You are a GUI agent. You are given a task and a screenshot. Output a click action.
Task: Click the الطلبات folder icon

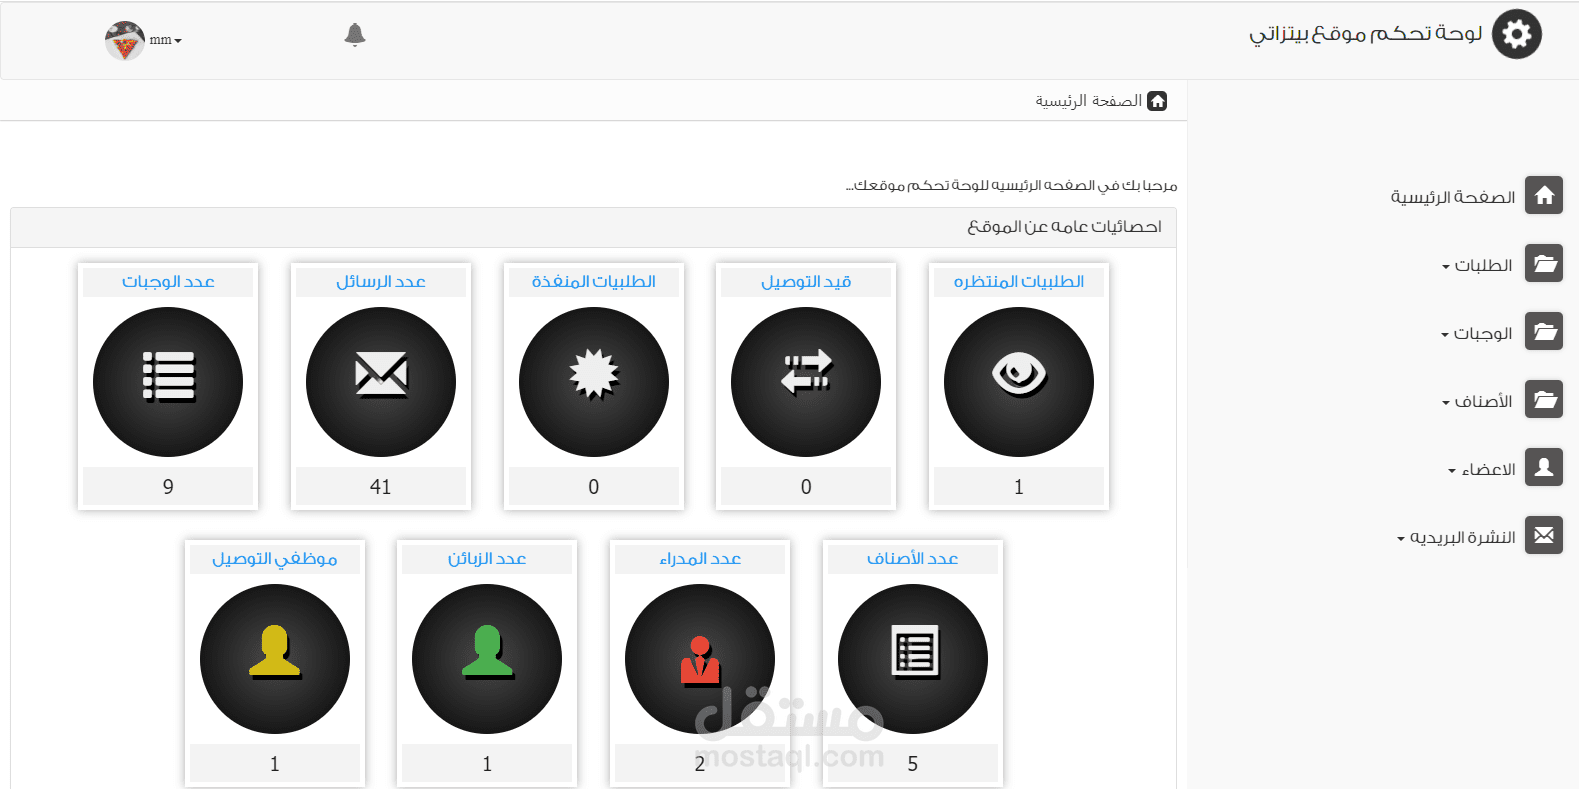[1544, 263]
